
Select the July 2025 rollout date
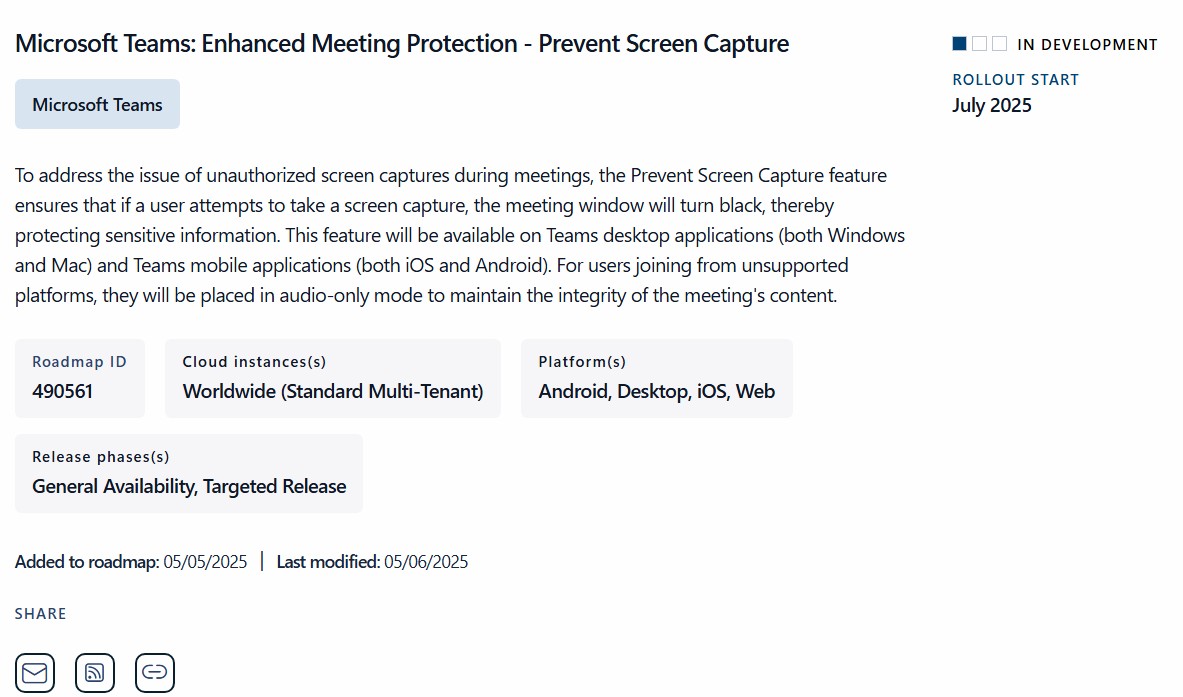(x=991, y=105)
